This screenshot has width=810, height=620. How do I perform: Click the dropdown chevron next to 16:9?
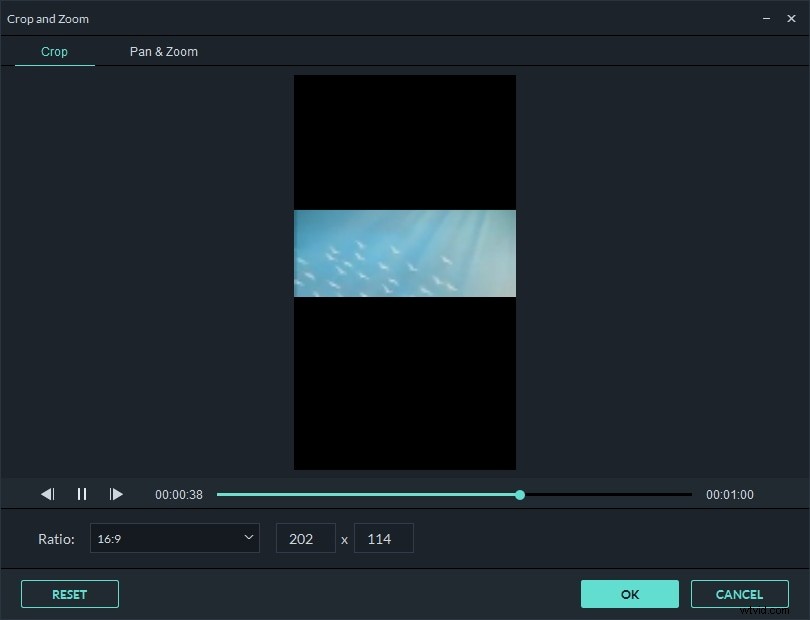coord(247,538)
